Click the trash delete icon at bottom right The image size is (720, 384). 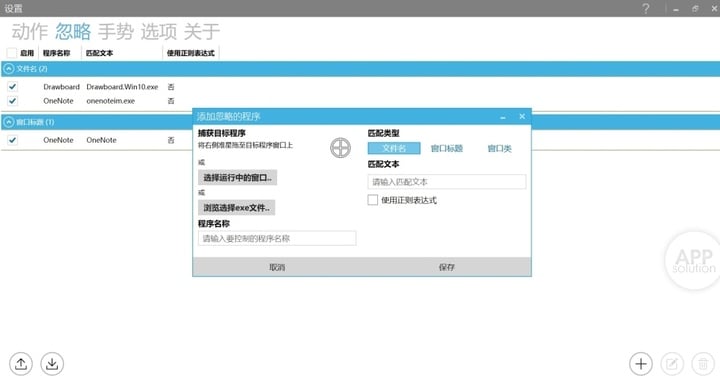(703, 364)
